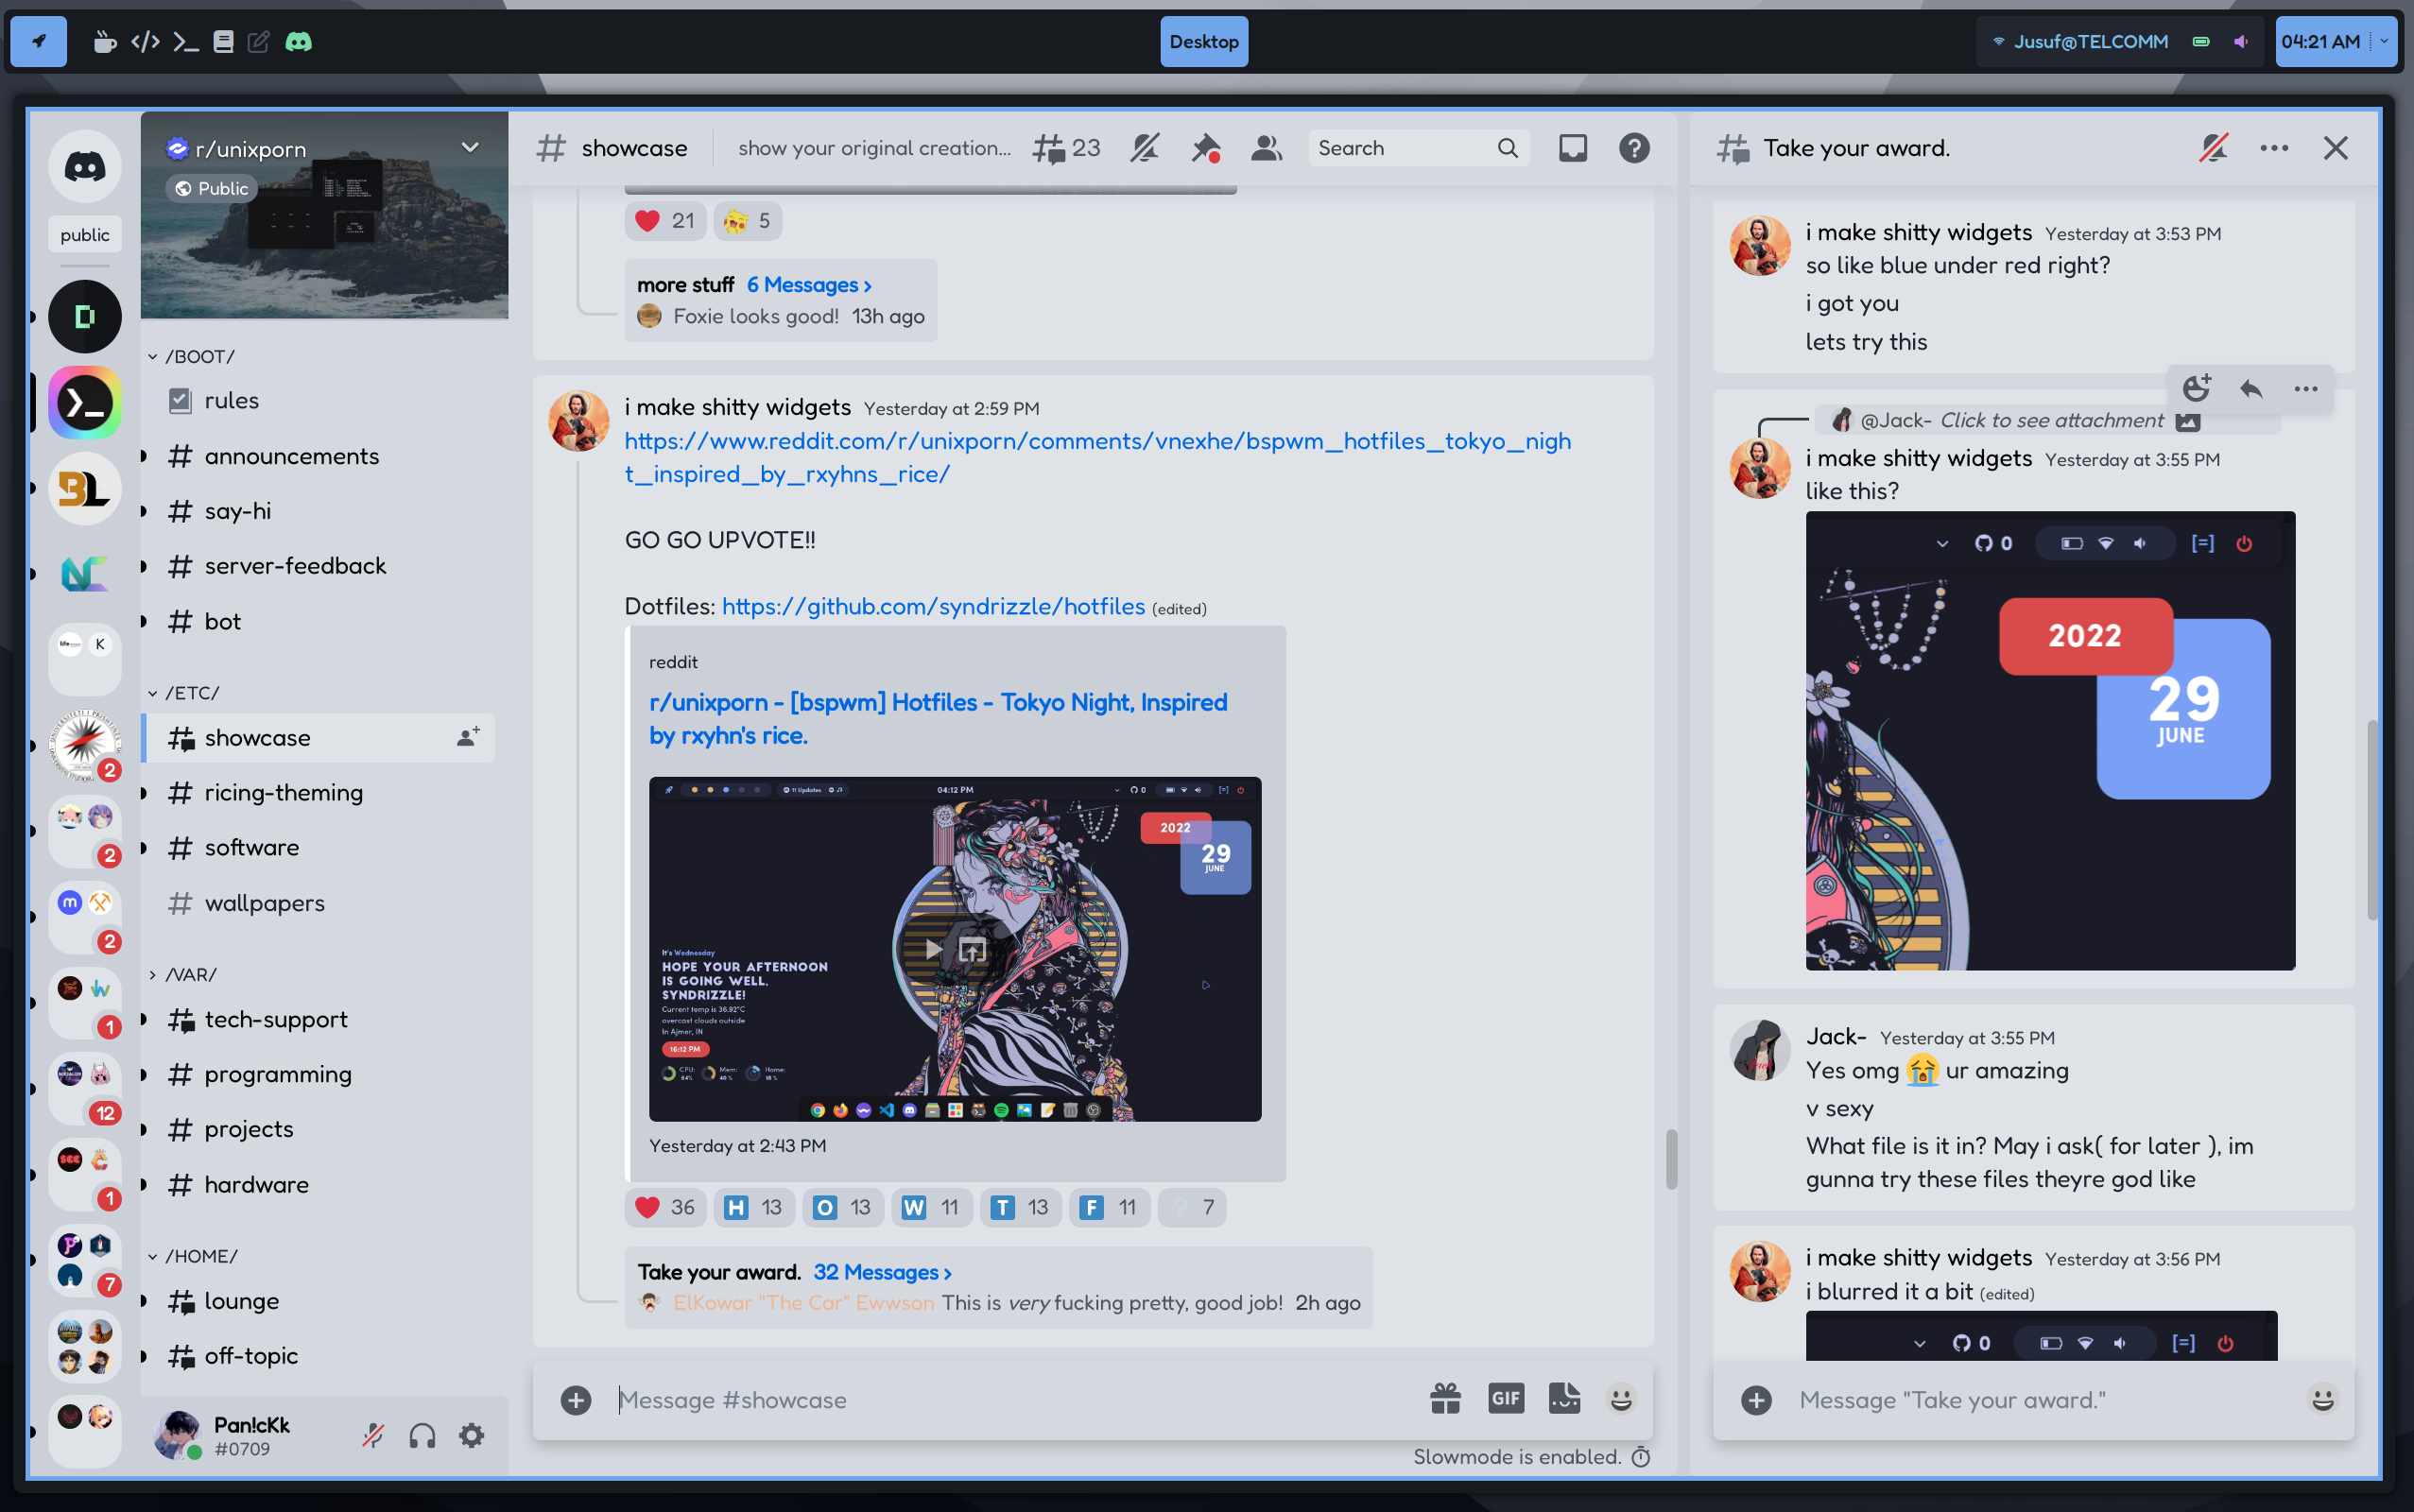The image size is (2414, 1512).
Task: Collapse the /ETC/ channel category
Action: click(x=191, y=692)
